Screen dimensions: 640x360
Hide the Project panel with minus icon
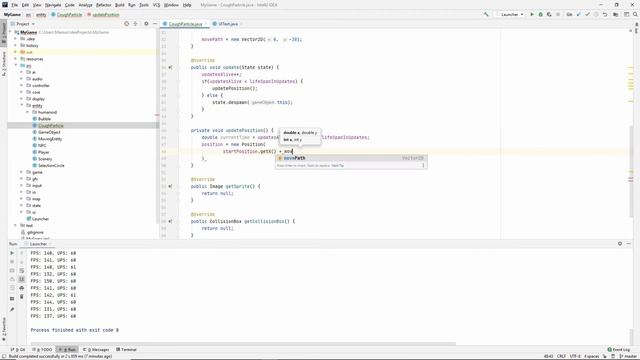[x=155, y=24]
